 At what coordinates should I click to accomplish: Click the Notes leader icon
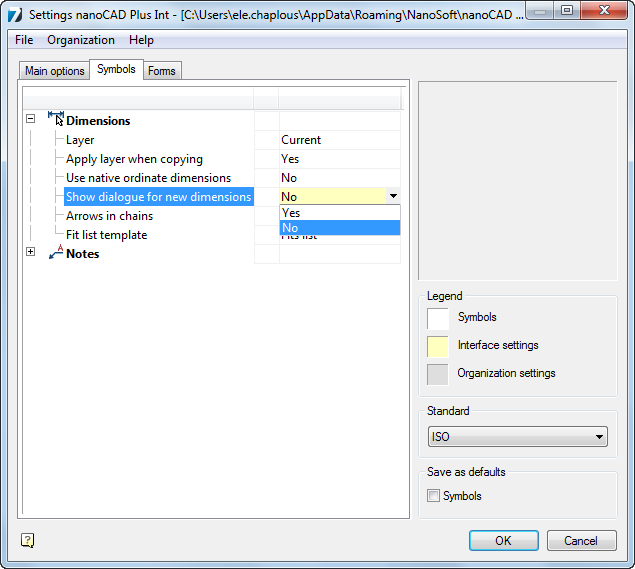[56, 252]
